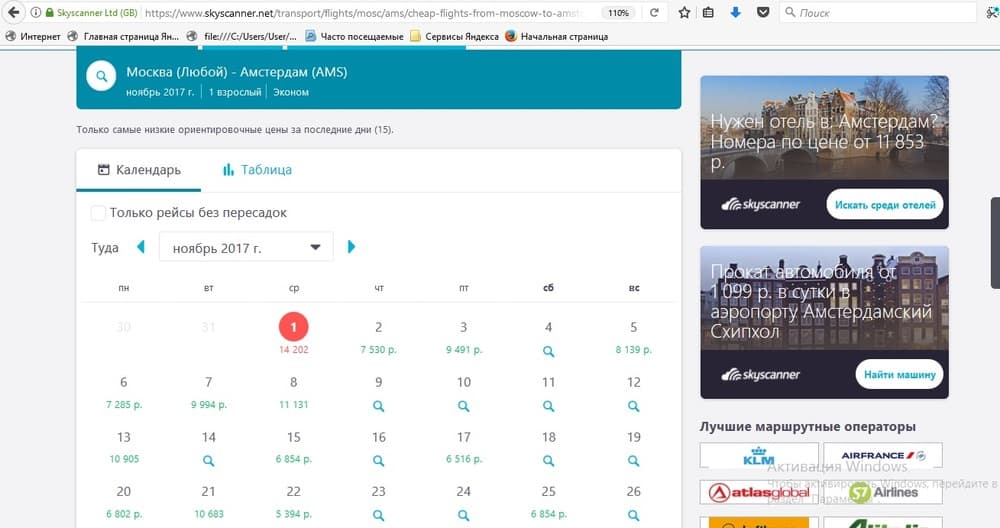
Task: Click the Искать среди отелей button
Action: (885, 205)
